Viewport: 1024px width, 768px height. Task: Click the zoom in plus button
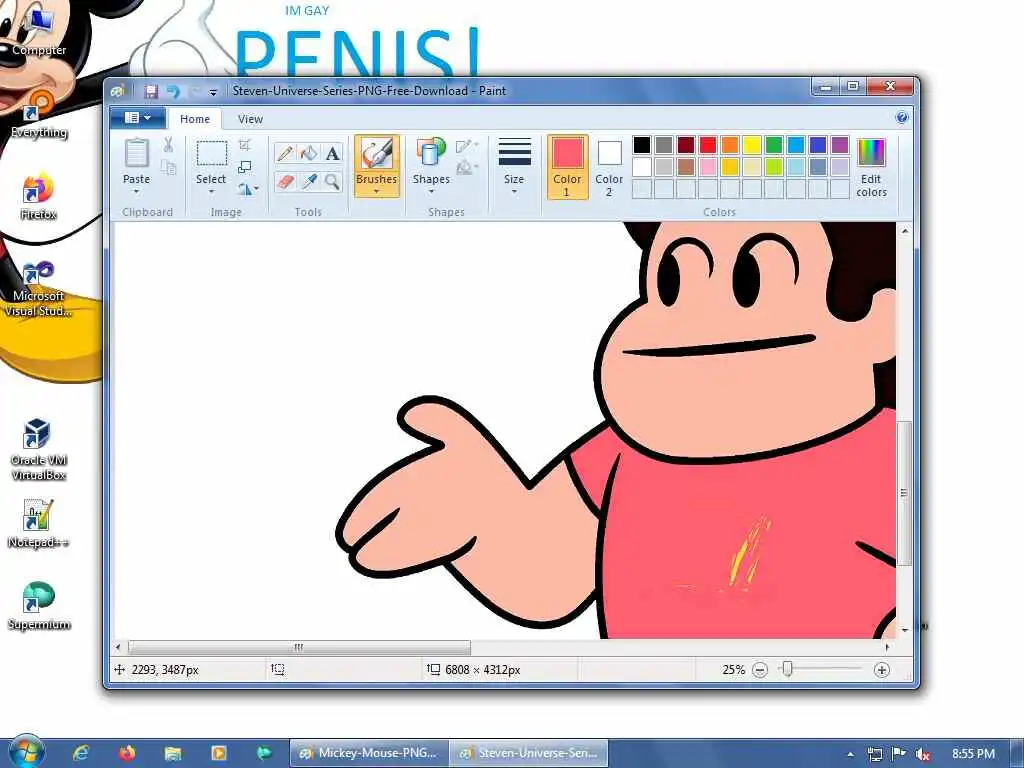(x=881, y=670)
